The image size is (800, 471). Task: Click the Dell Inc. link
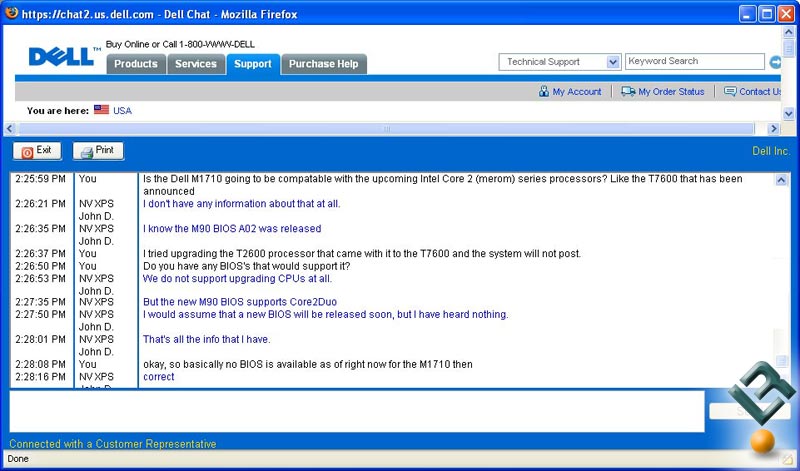[x=771, y=151]
